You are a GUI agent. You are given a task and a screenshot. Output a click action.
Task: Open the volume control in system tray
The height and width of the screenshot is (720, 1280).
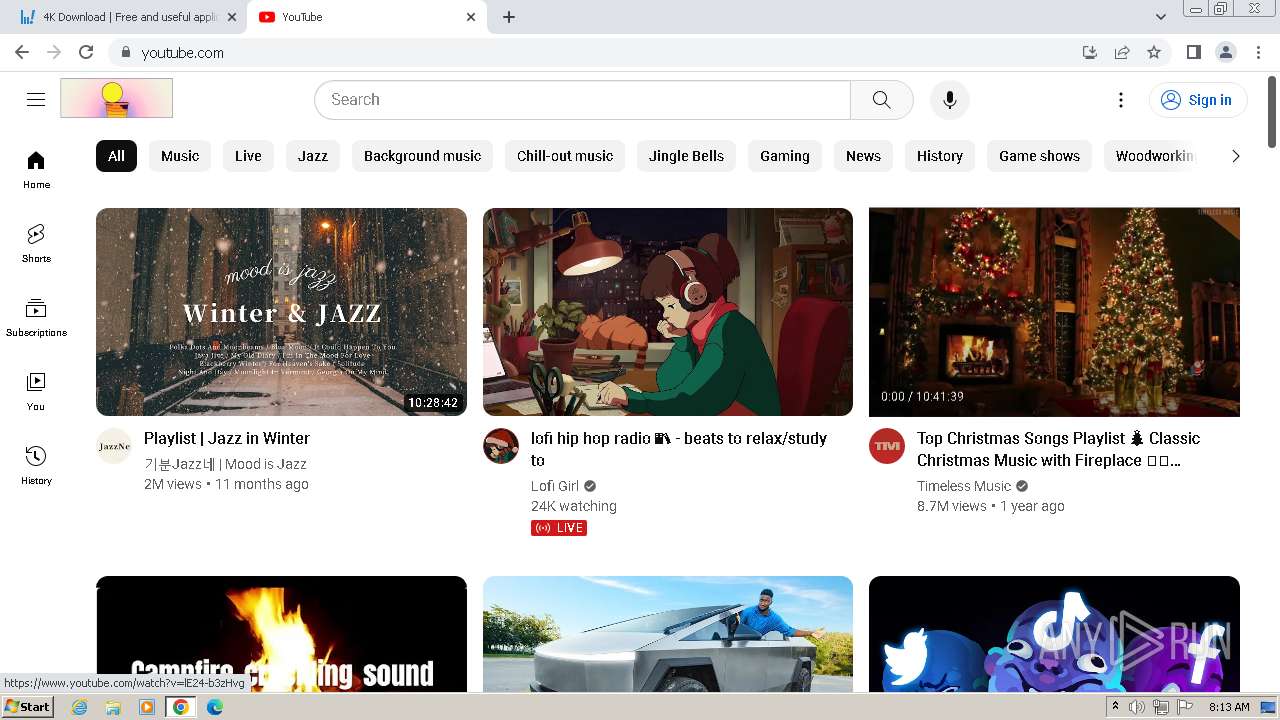pos(1137,706)
